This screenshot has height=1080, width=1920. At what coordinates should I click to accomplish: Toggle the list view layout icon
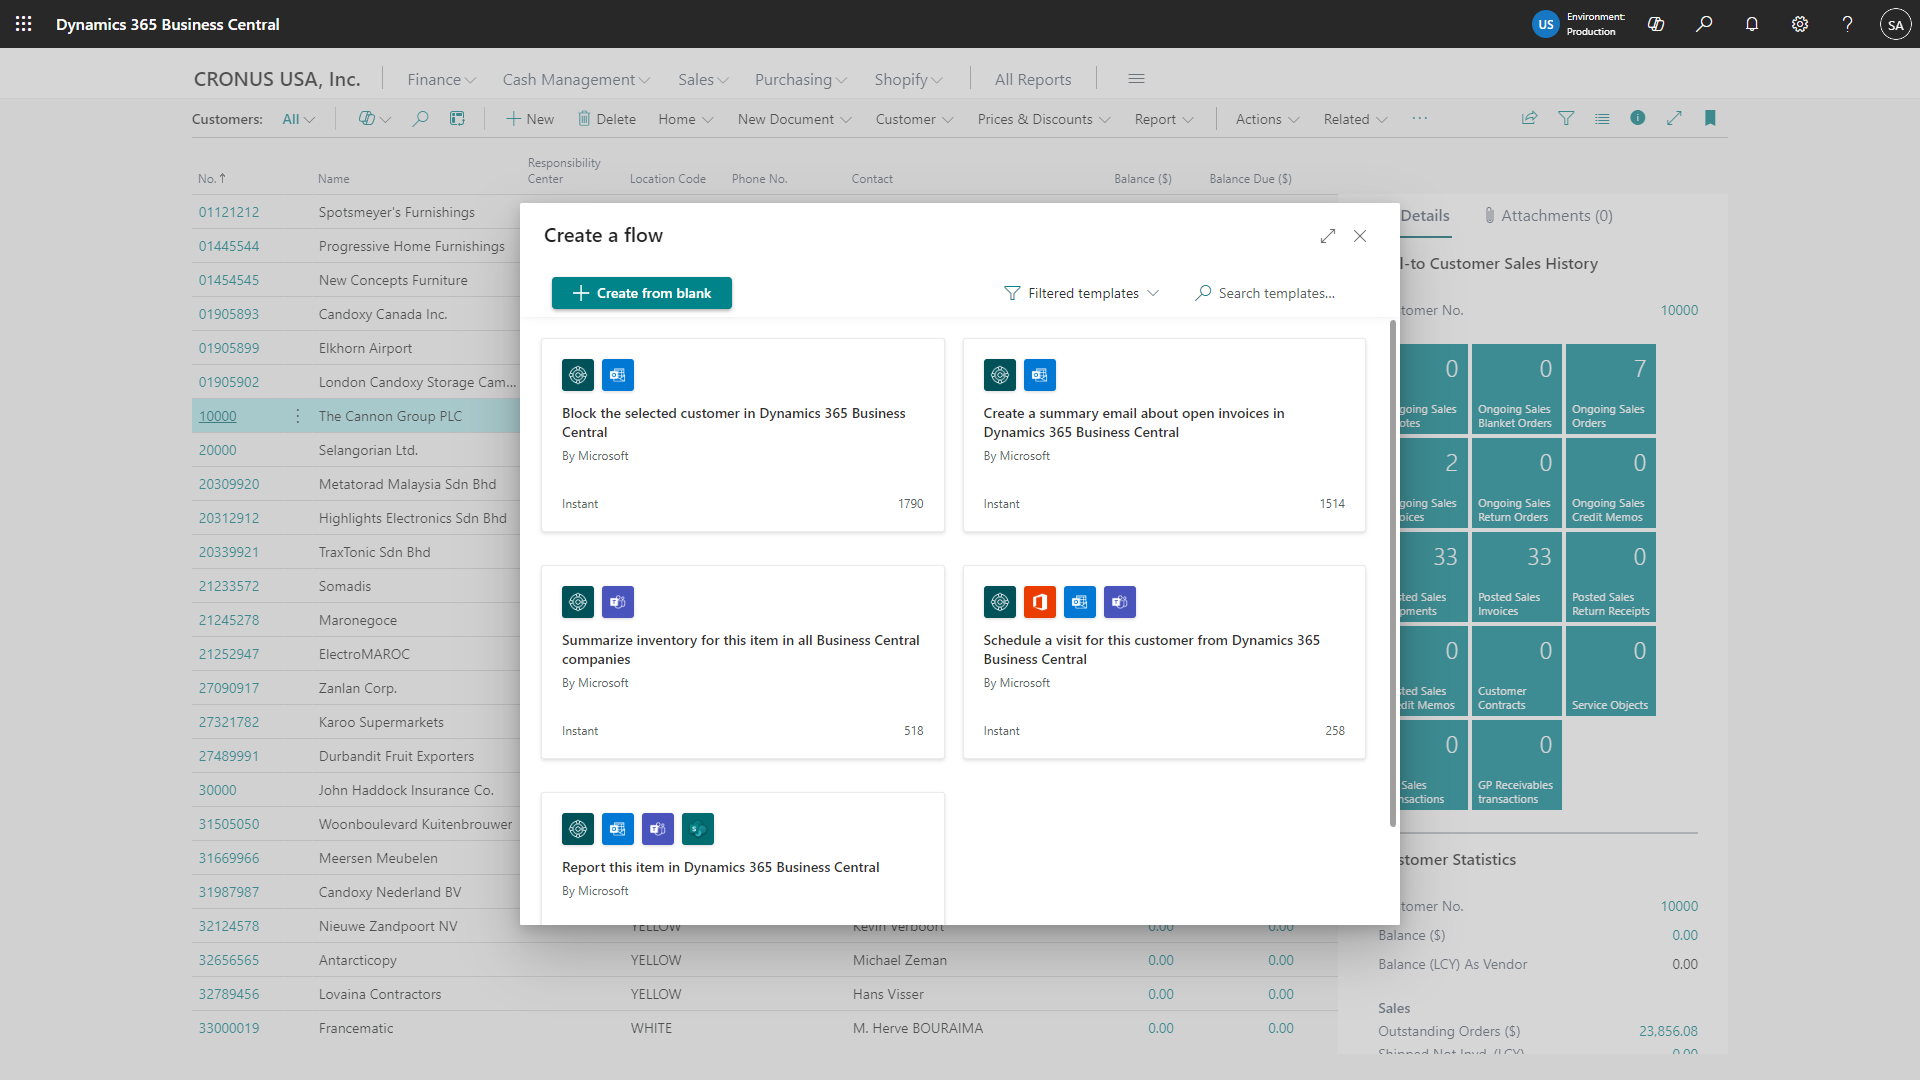tap(1602, 118)
